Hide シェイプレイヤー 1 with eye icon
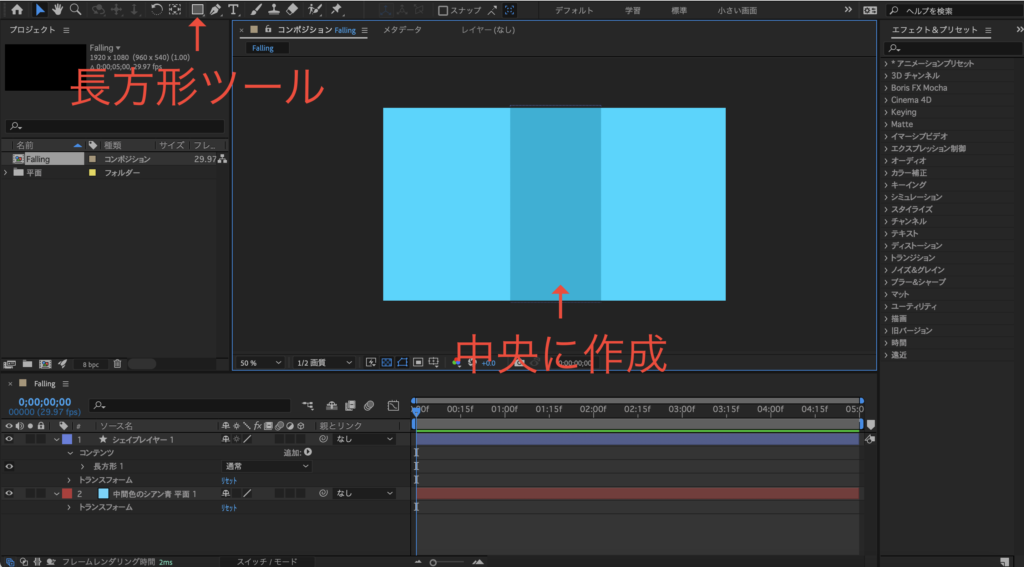 pos(9,439)
